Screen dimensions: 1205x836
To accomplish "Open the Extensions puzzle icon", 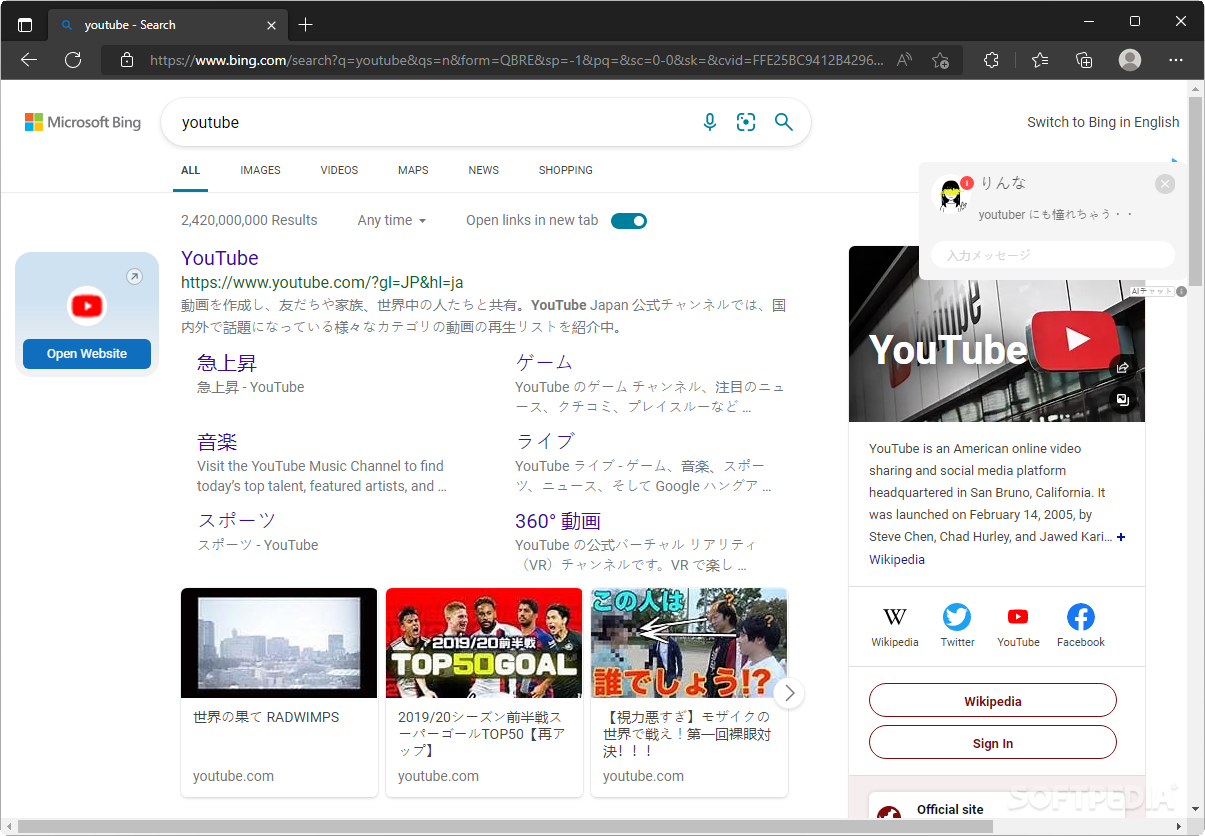I will point(991,60).
